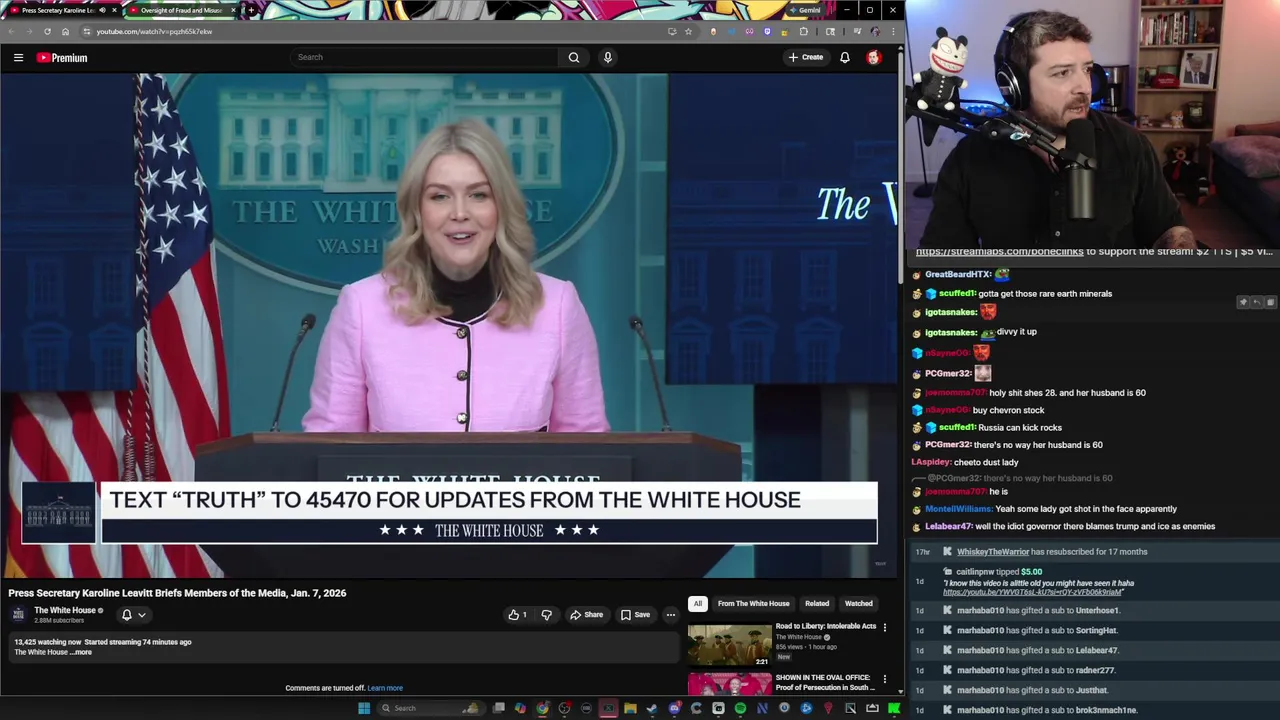Go back with the browser back arrow
Image resolution: width=1280 pixels, height=720 pixels.
[x=11, y=31]
